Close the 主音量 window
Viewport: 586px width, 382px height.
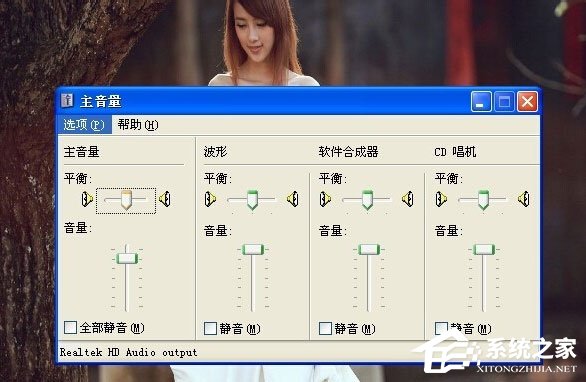(x=527, y=101)
